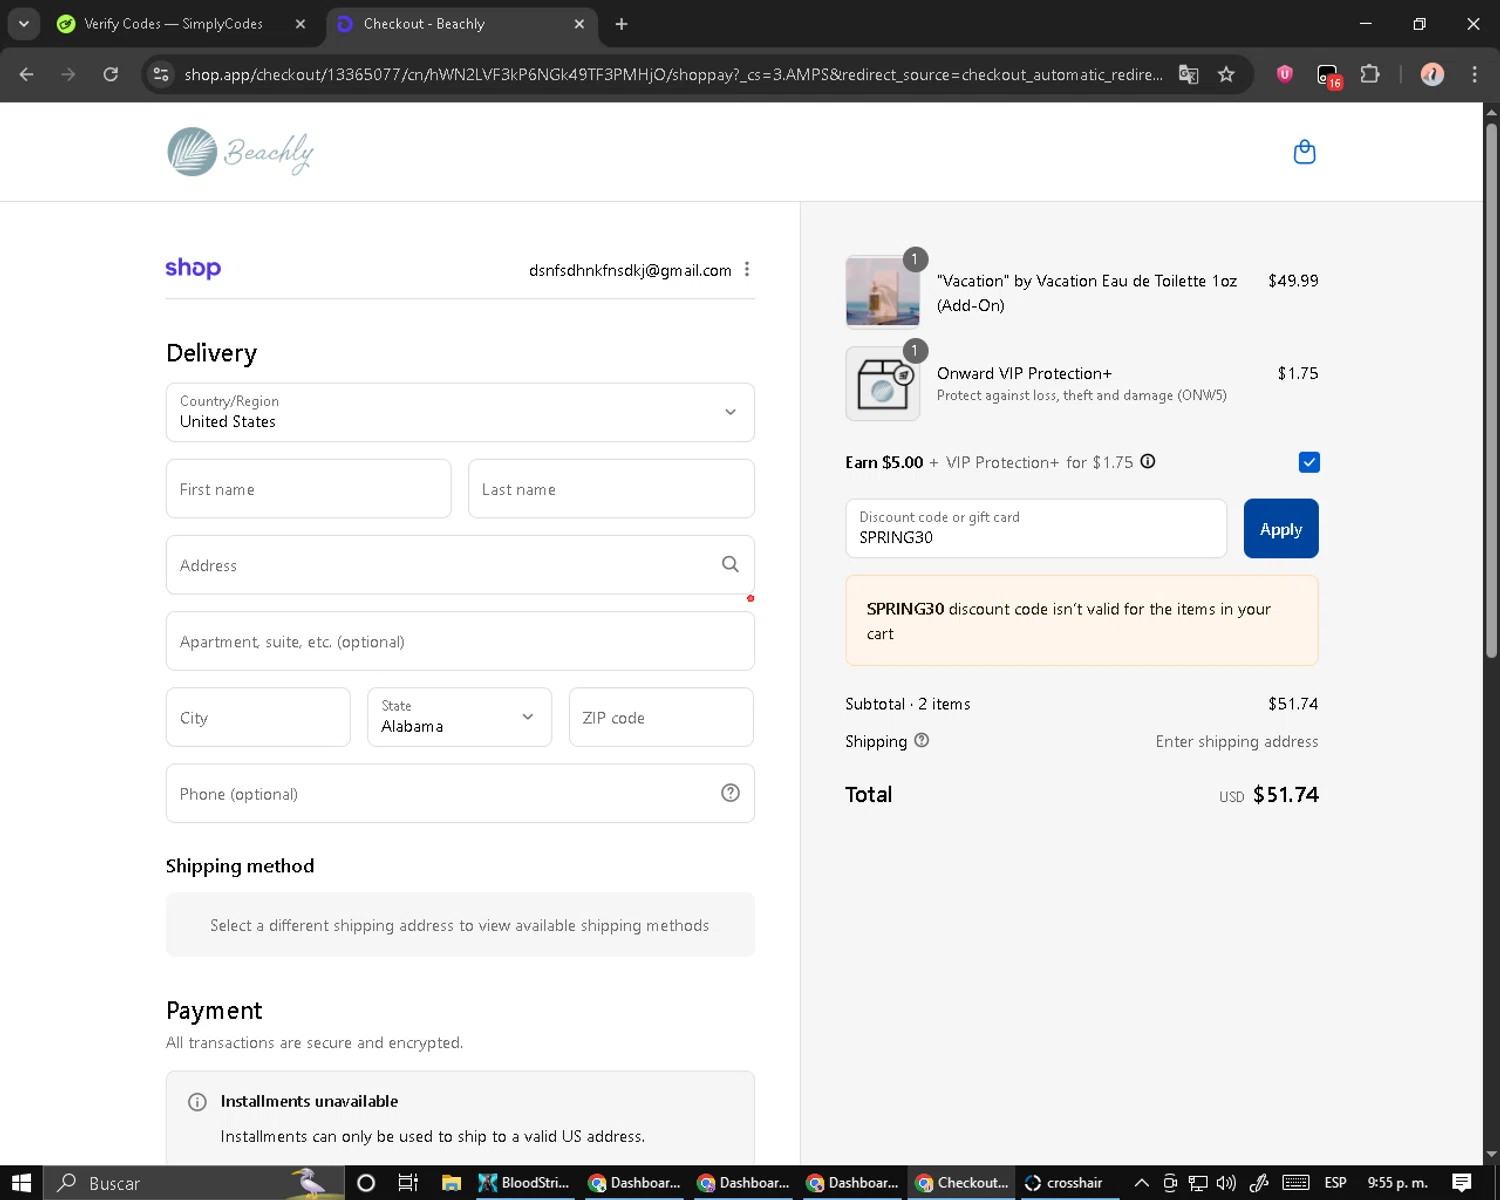
Task: Switch to crosshair taskbar app
Action: pyautogui.click(x=1064, y=1183)
